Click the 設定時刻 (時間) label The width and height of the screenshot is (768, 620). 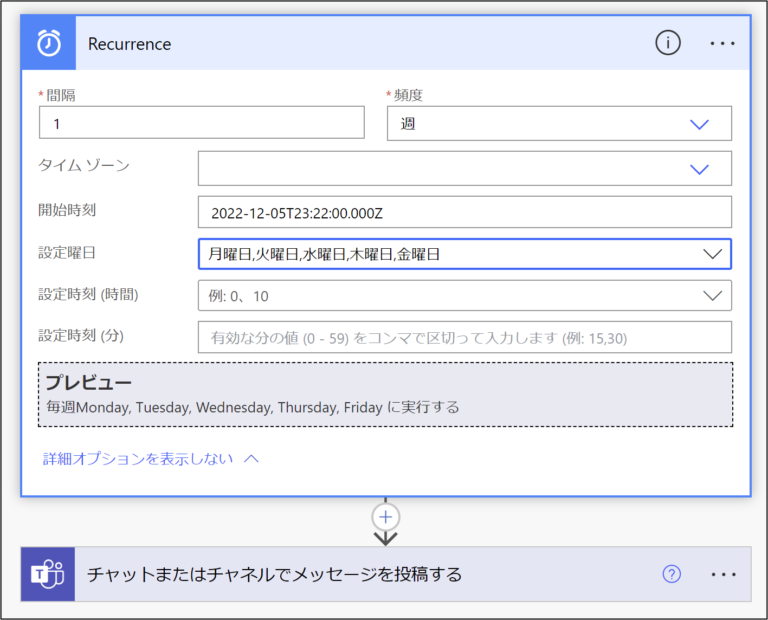[89, 294]
